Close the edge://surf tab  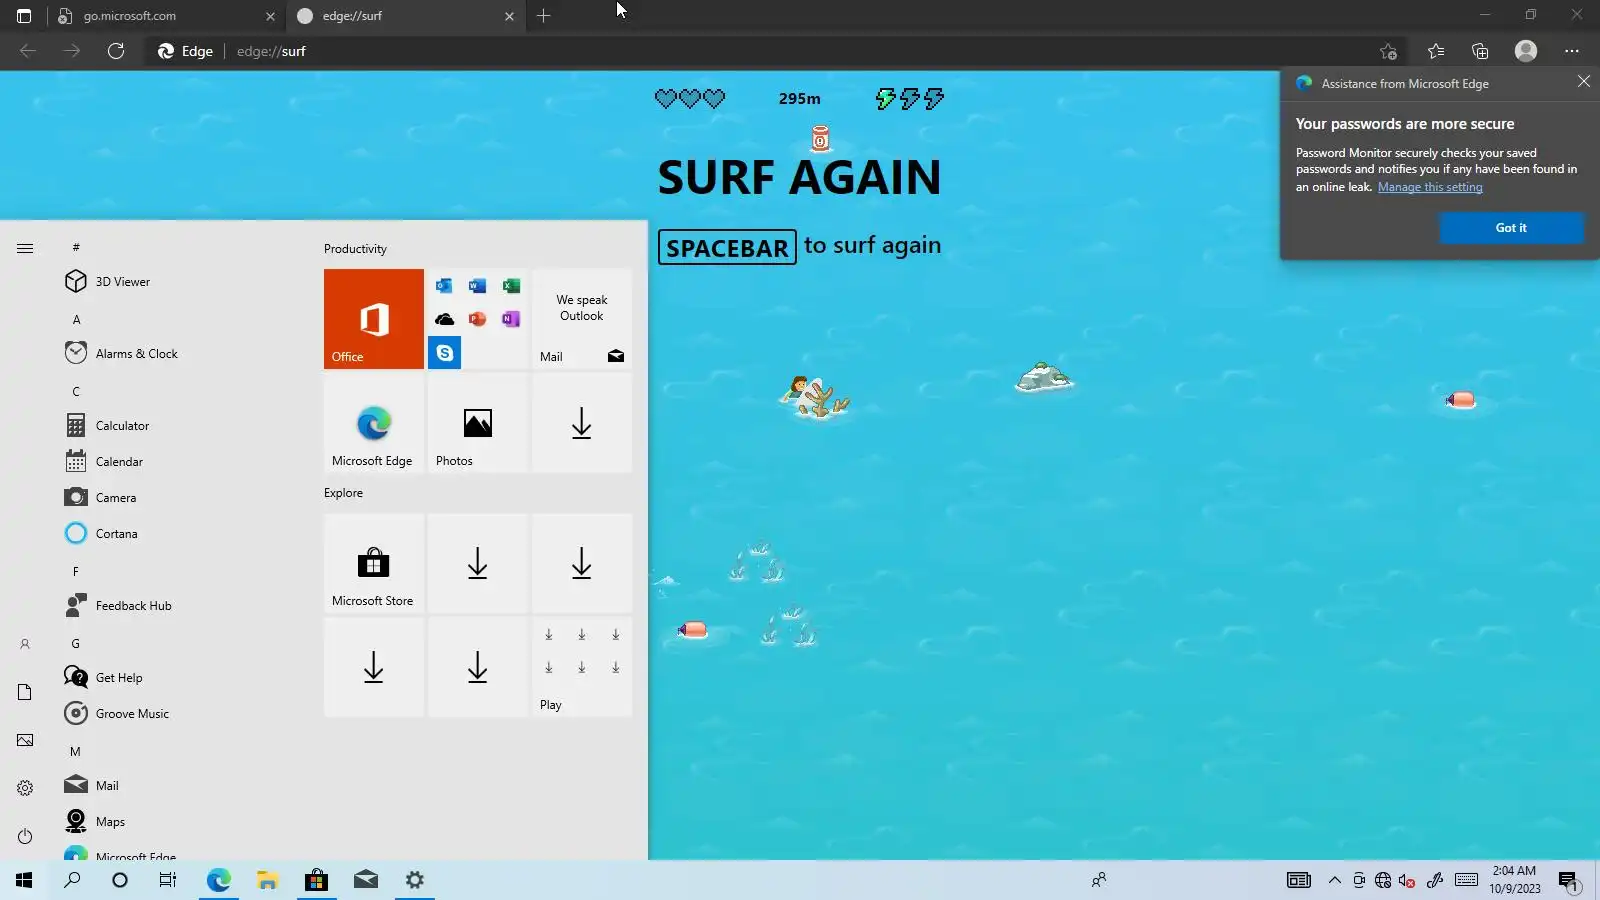(509, 16)
